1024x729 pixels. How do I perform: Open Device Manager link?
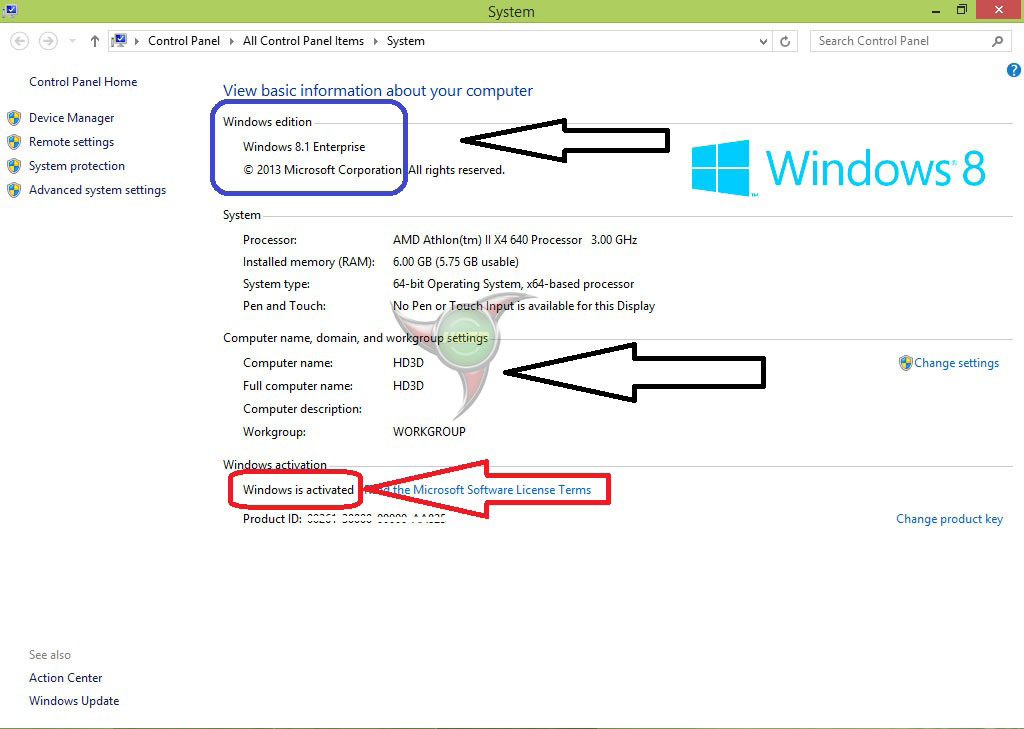71,118
